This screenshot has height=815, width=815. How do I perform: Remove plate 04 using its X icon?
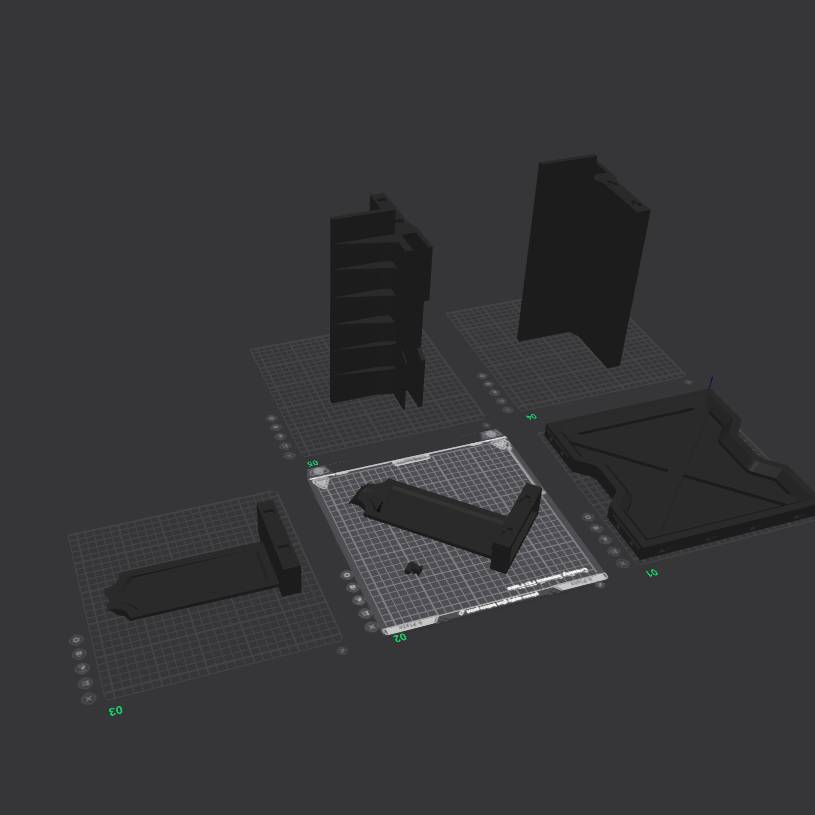[x=507, y=410]
